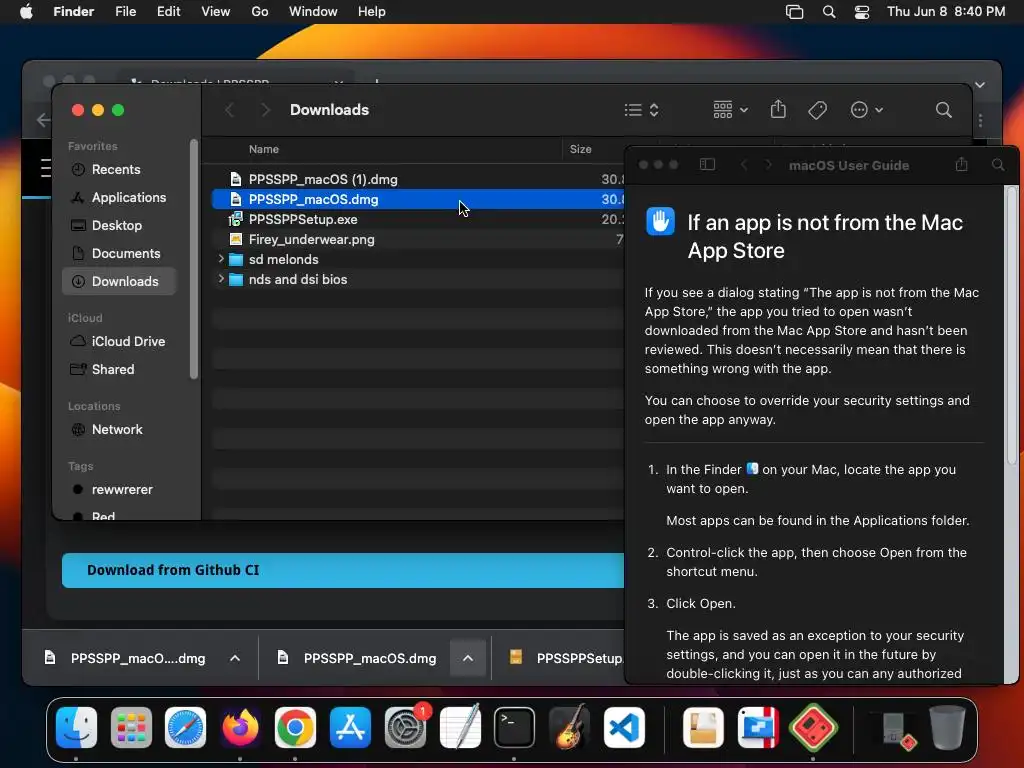
Task: Select Applications in Finder sidebar
Action: click(x=119, y=197)
